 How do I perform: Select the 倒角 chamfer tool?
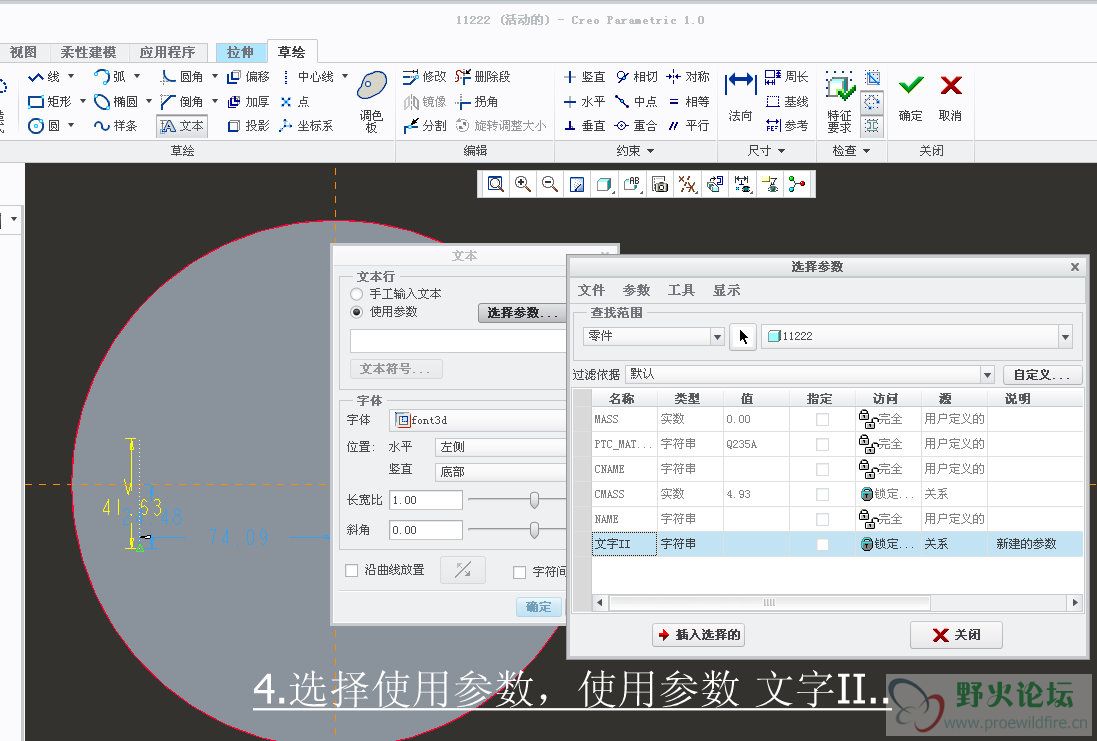click(182, 101)
